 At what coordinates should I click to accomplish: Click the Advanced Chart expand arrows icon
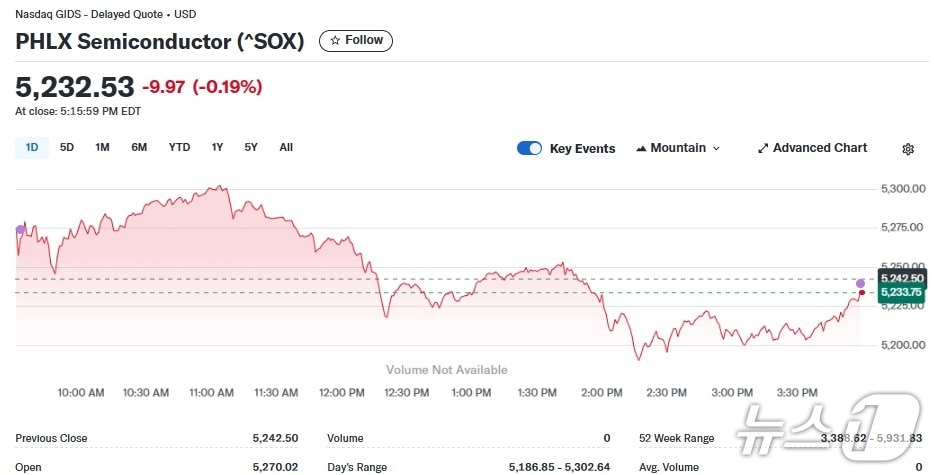coord(763,149)
